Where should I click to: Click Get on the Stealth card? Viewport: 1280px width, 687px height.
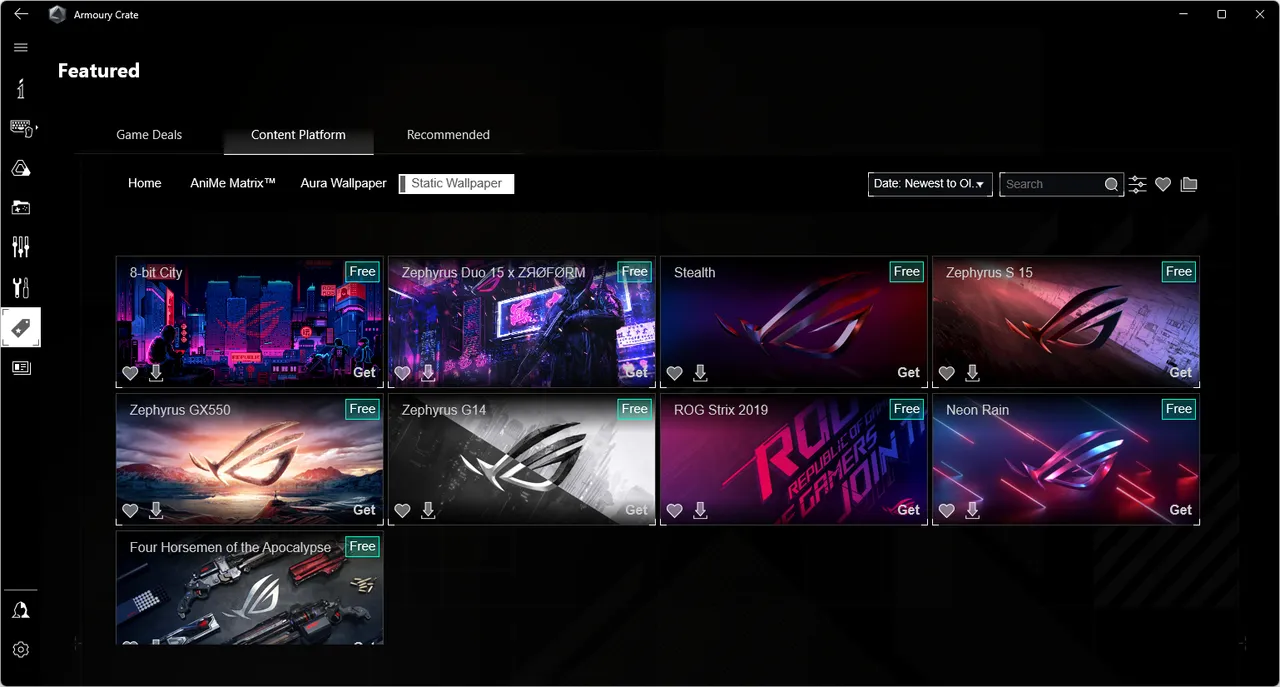[x=909, y=373]
